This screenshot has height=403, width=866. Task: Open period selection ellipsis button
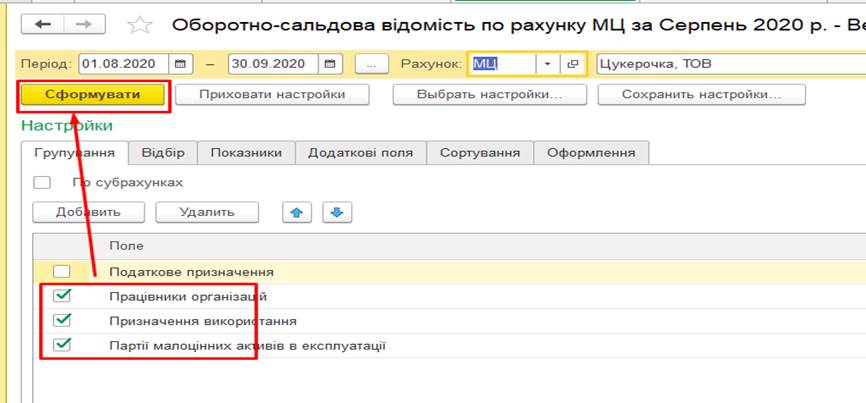[x=370, y=64]
